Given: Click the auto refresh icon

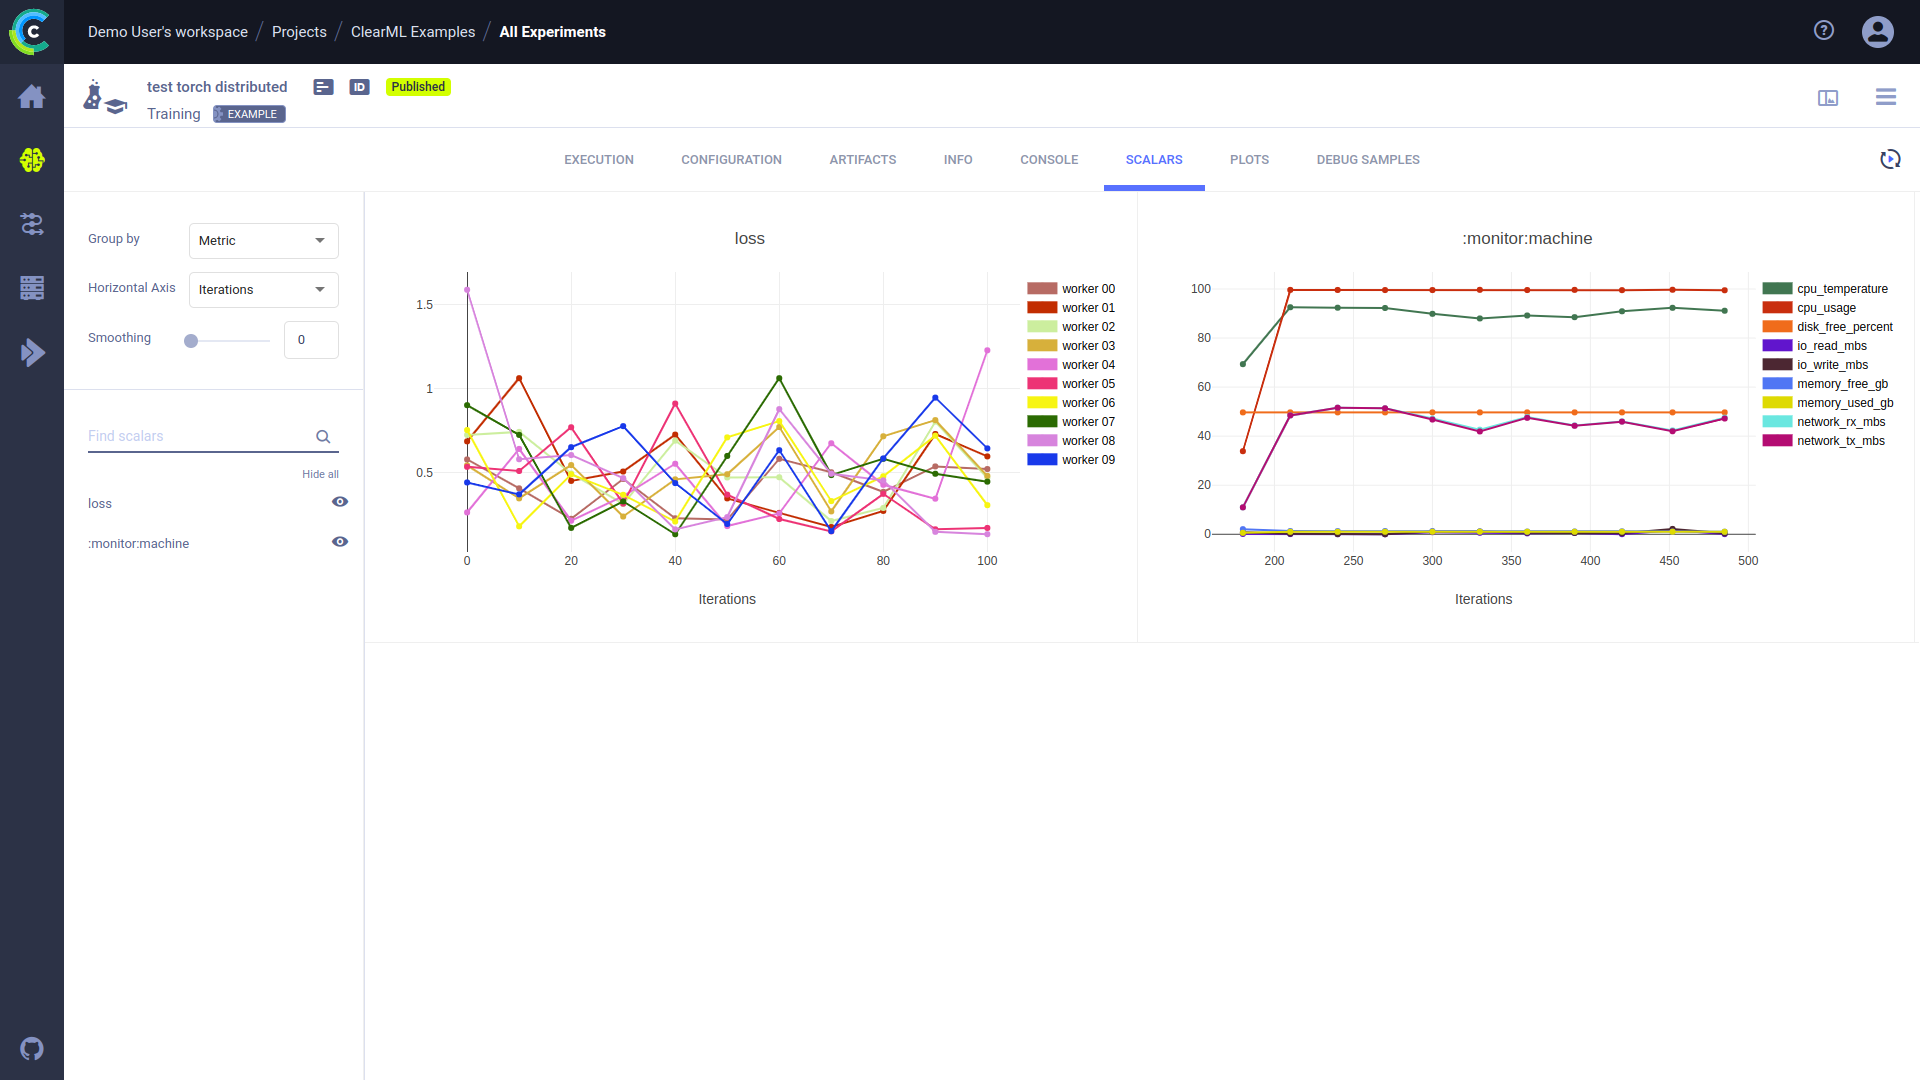Looking at the screenshot, I should pos(1890,159).
